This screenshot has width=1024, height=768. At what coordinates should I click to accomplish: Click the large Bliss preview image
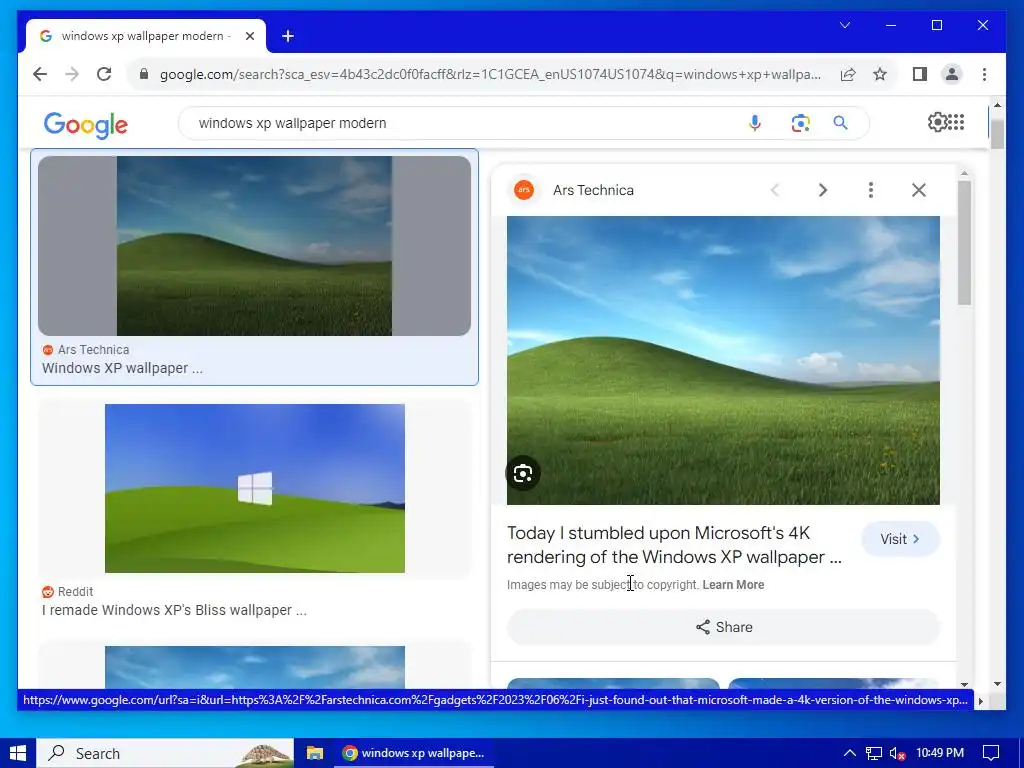click(x=723, y=360)
